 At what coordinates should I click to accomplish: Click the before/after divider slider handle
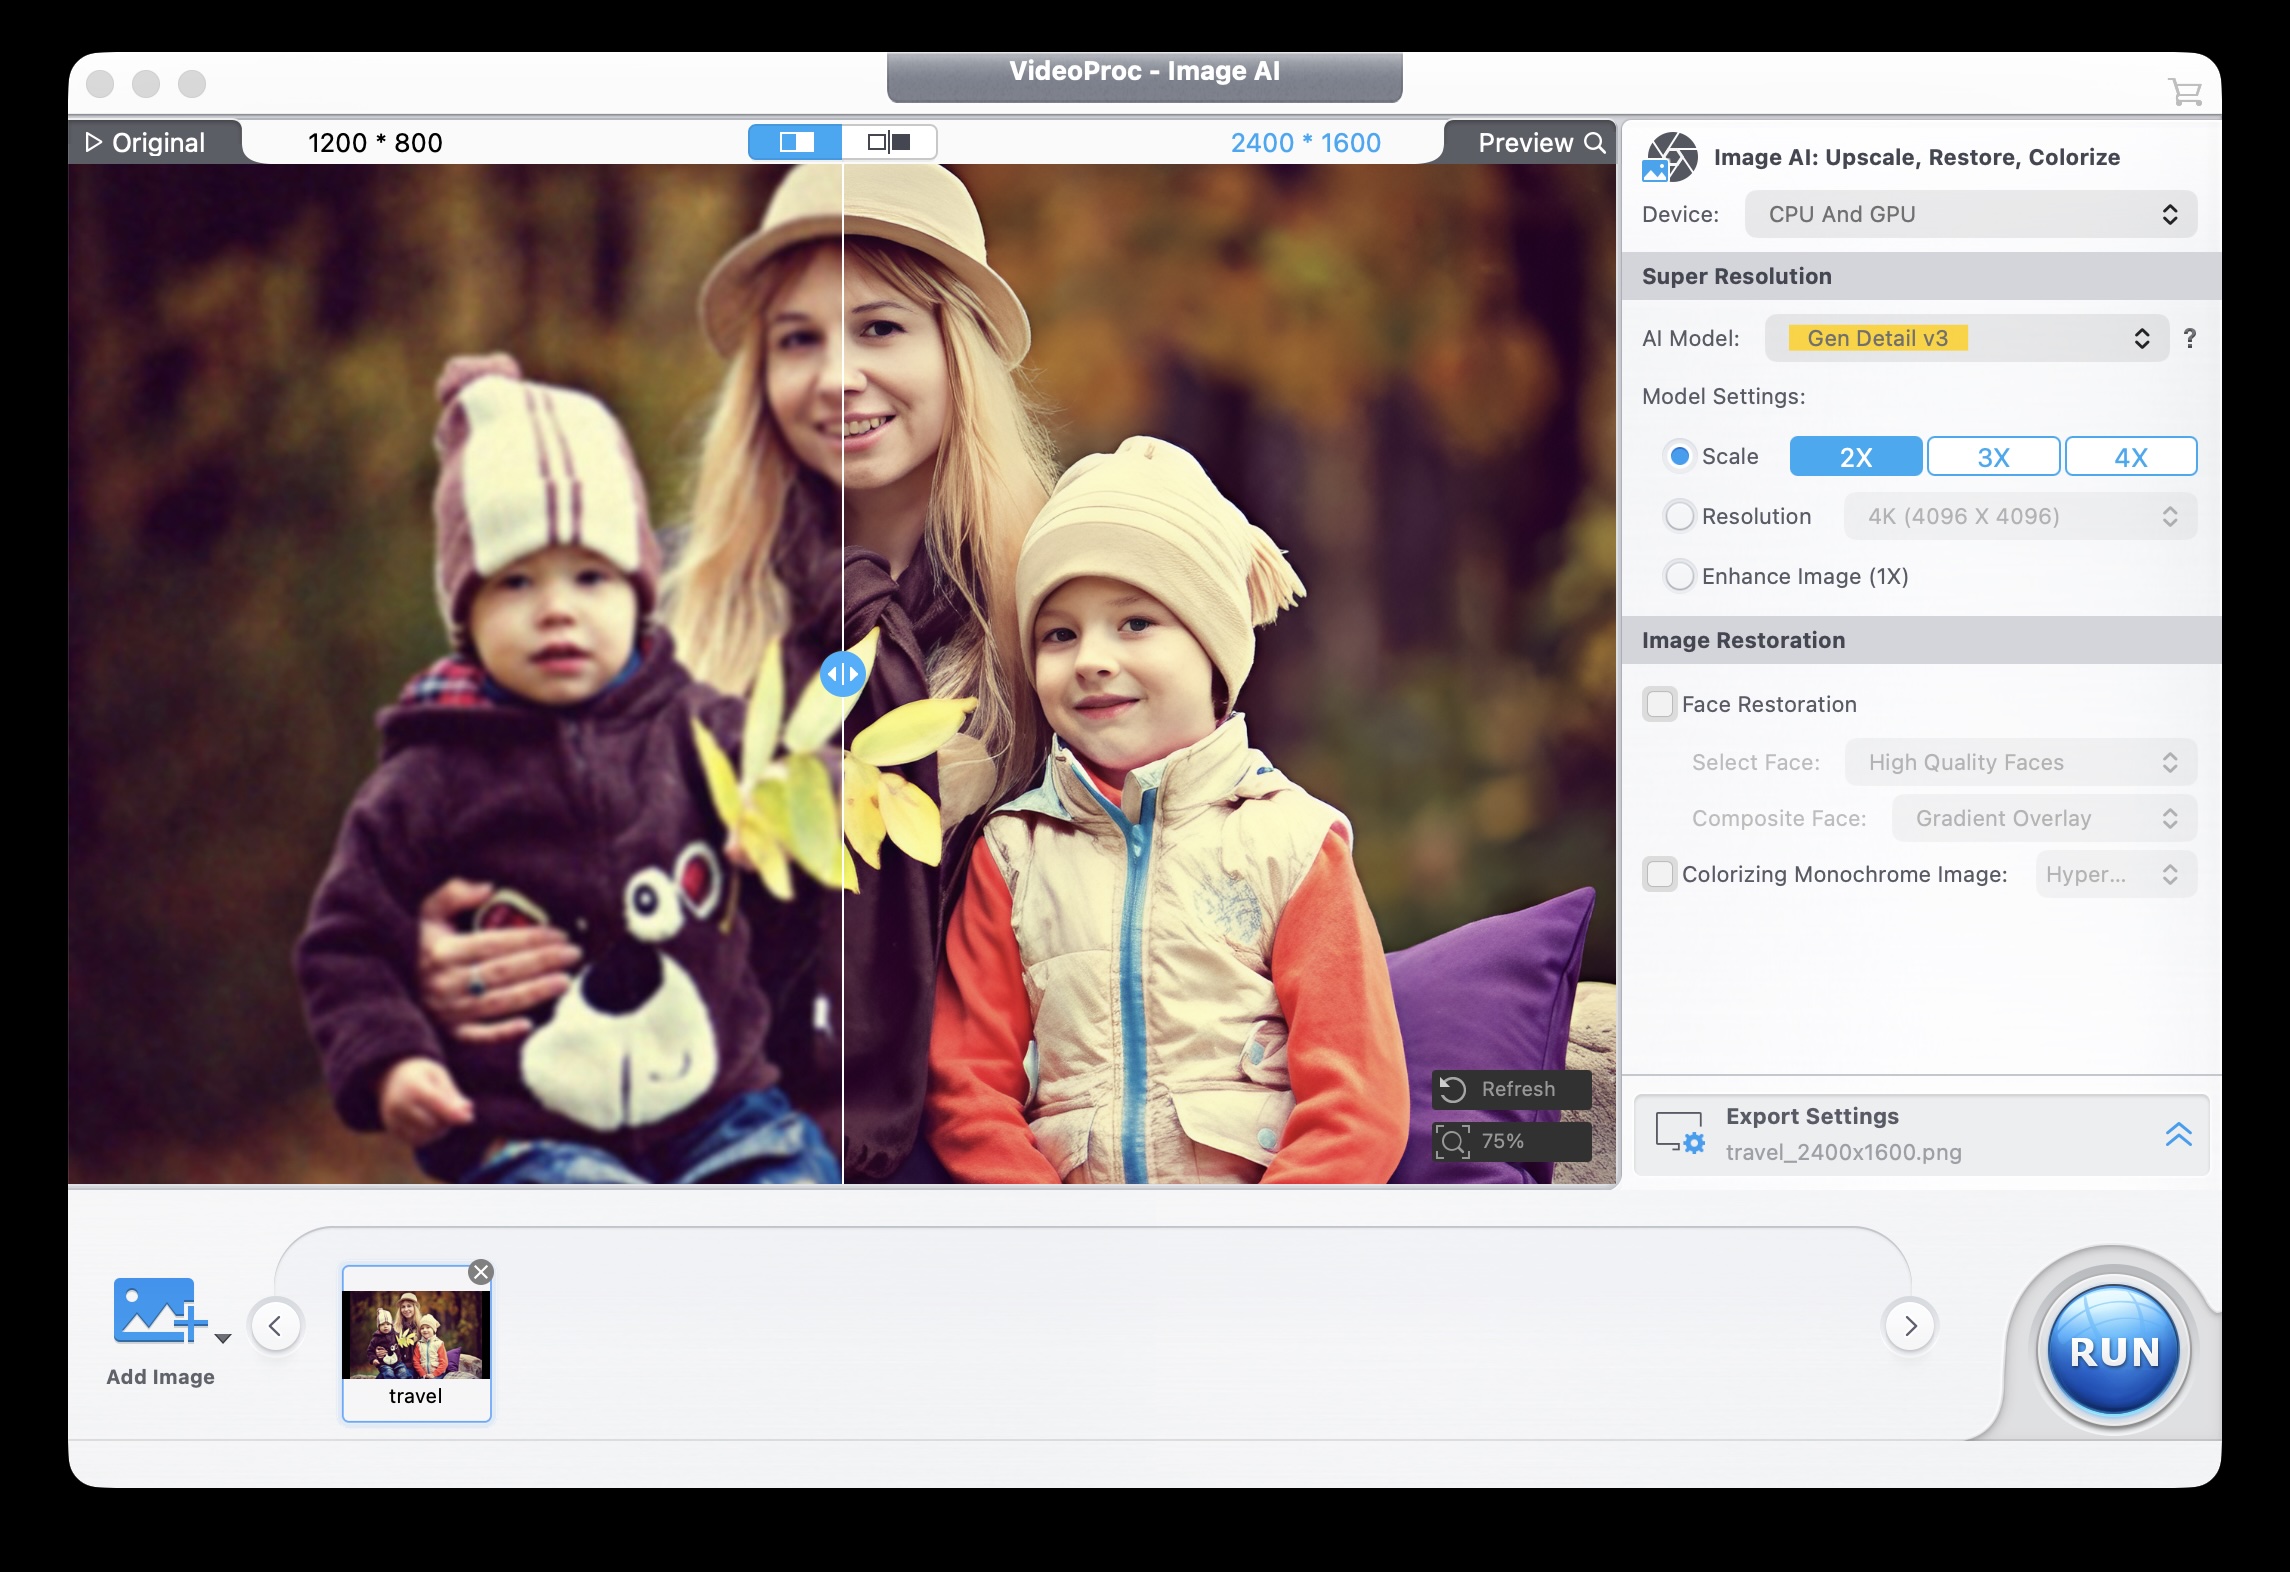(842, 674)
